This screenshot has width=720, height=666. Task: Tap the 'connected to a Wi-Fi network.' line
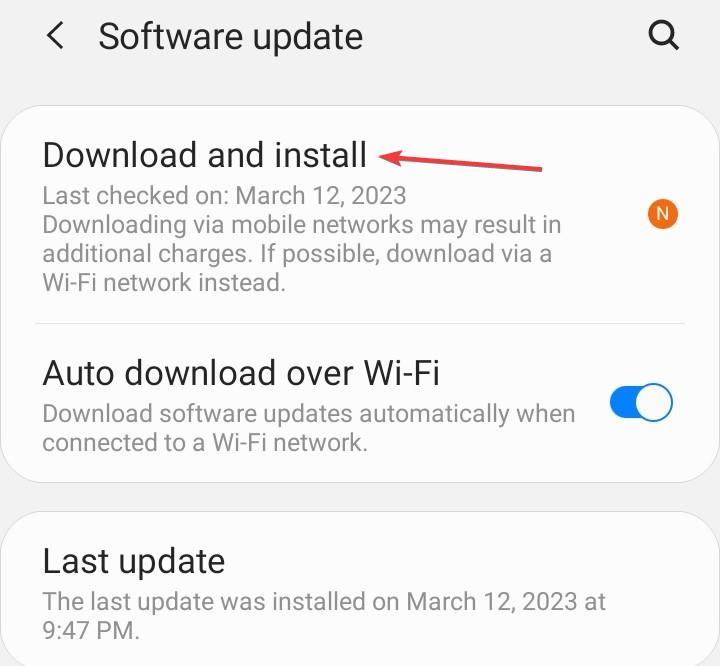coord(205,443)
